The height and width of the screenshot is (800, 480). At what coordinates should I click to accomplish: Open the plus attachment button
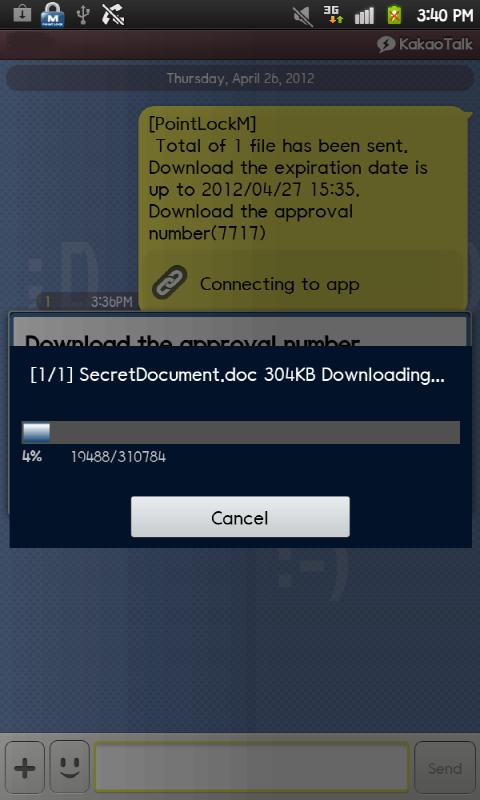(x=24, y=769)
